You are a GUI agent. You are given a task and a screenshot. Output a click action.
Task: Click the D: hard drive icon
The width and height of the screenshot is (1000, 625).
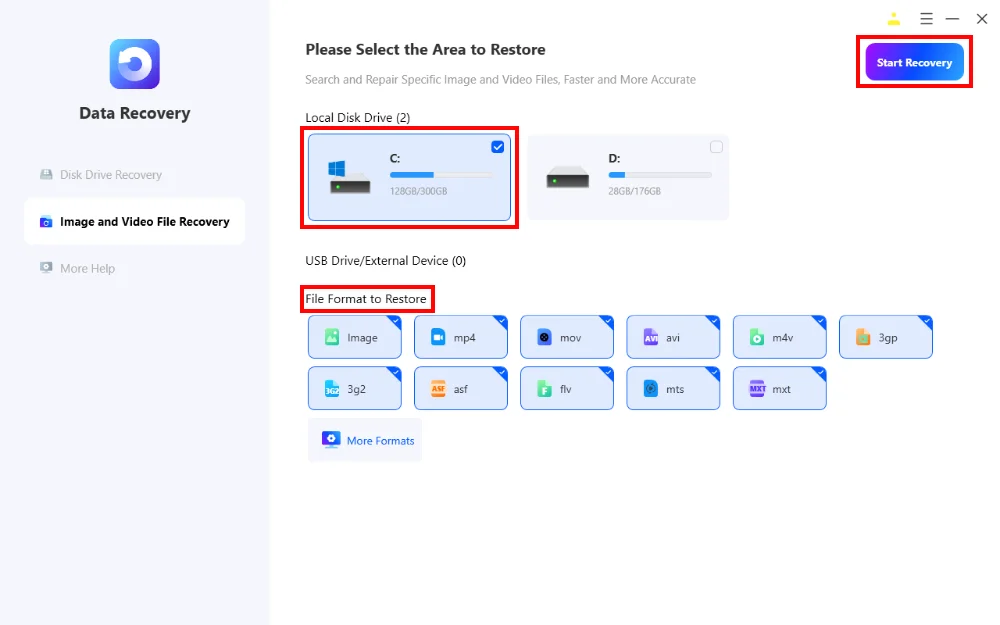pos(567,178)
